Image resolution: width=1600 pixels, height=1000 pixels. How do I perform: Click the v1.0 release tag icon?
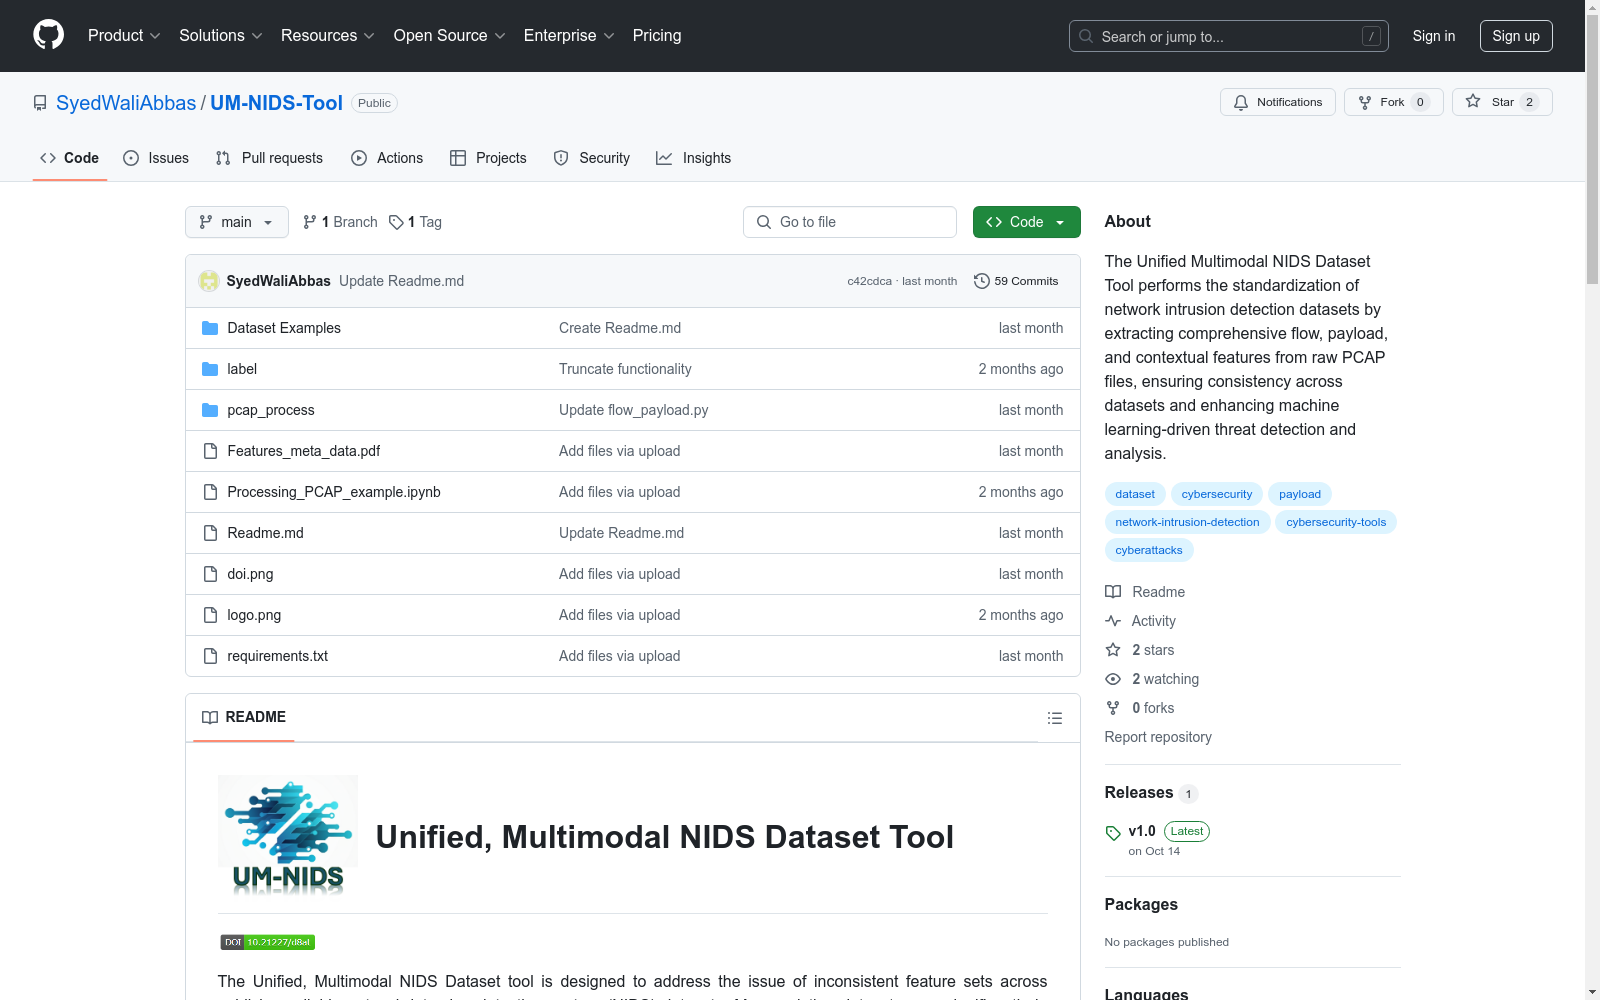pyautogui.click(x=1113, y=833)
